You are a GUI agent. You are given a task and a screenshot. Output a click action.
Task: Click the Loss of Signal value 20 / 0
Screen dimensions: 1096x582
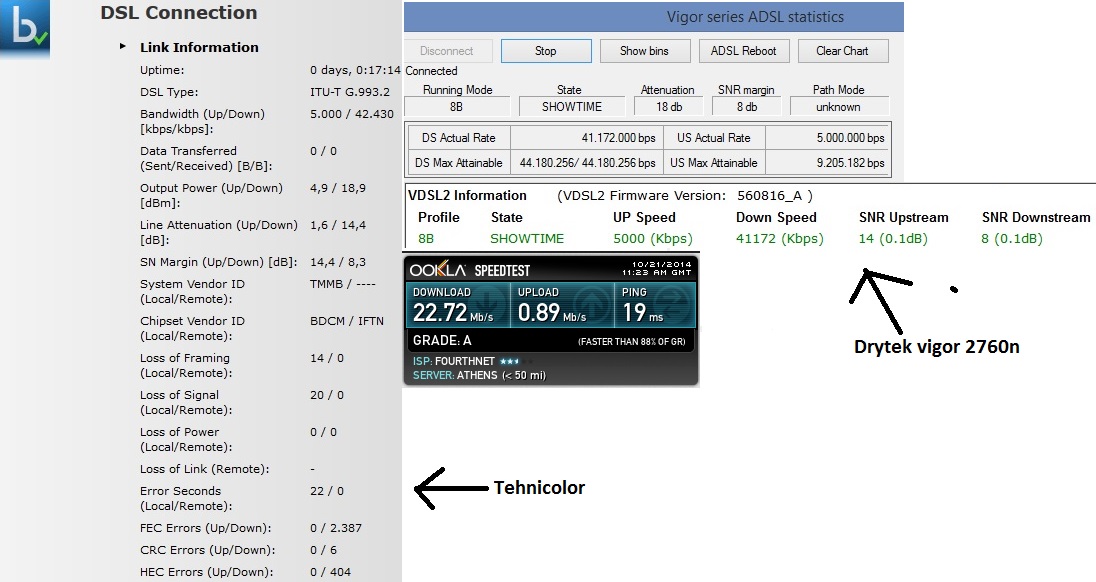[326, 395]
